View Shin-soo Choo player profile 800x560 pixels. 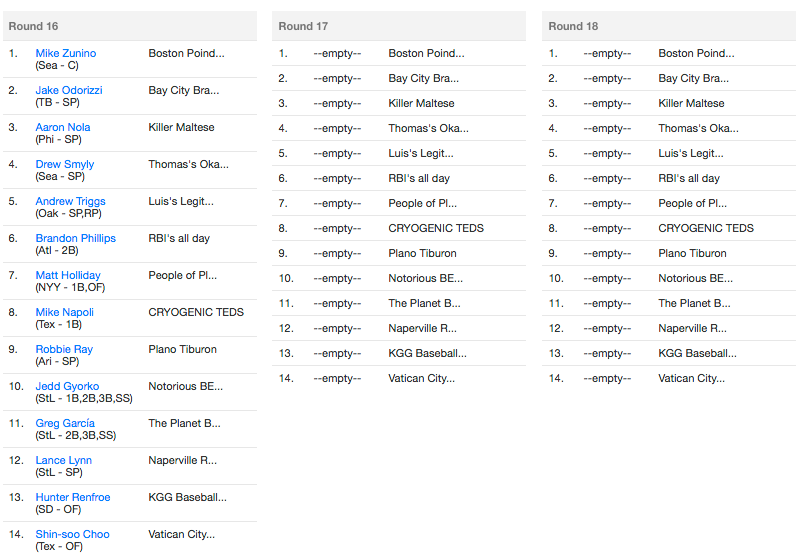tap(72, 534)
